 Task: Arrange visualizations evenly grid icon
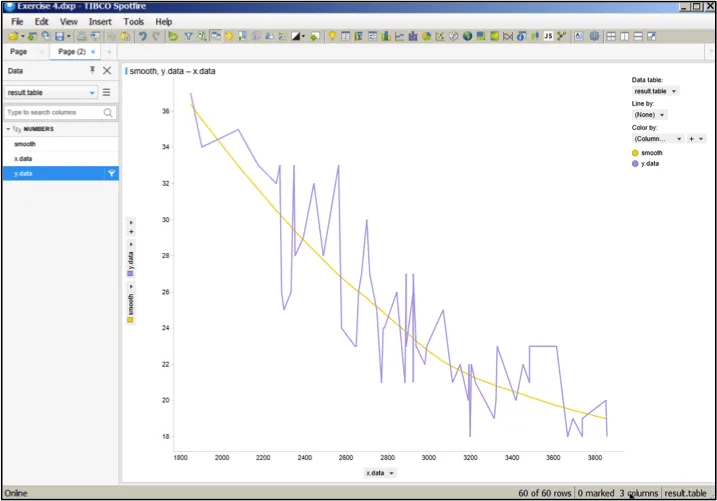[611, 36]
